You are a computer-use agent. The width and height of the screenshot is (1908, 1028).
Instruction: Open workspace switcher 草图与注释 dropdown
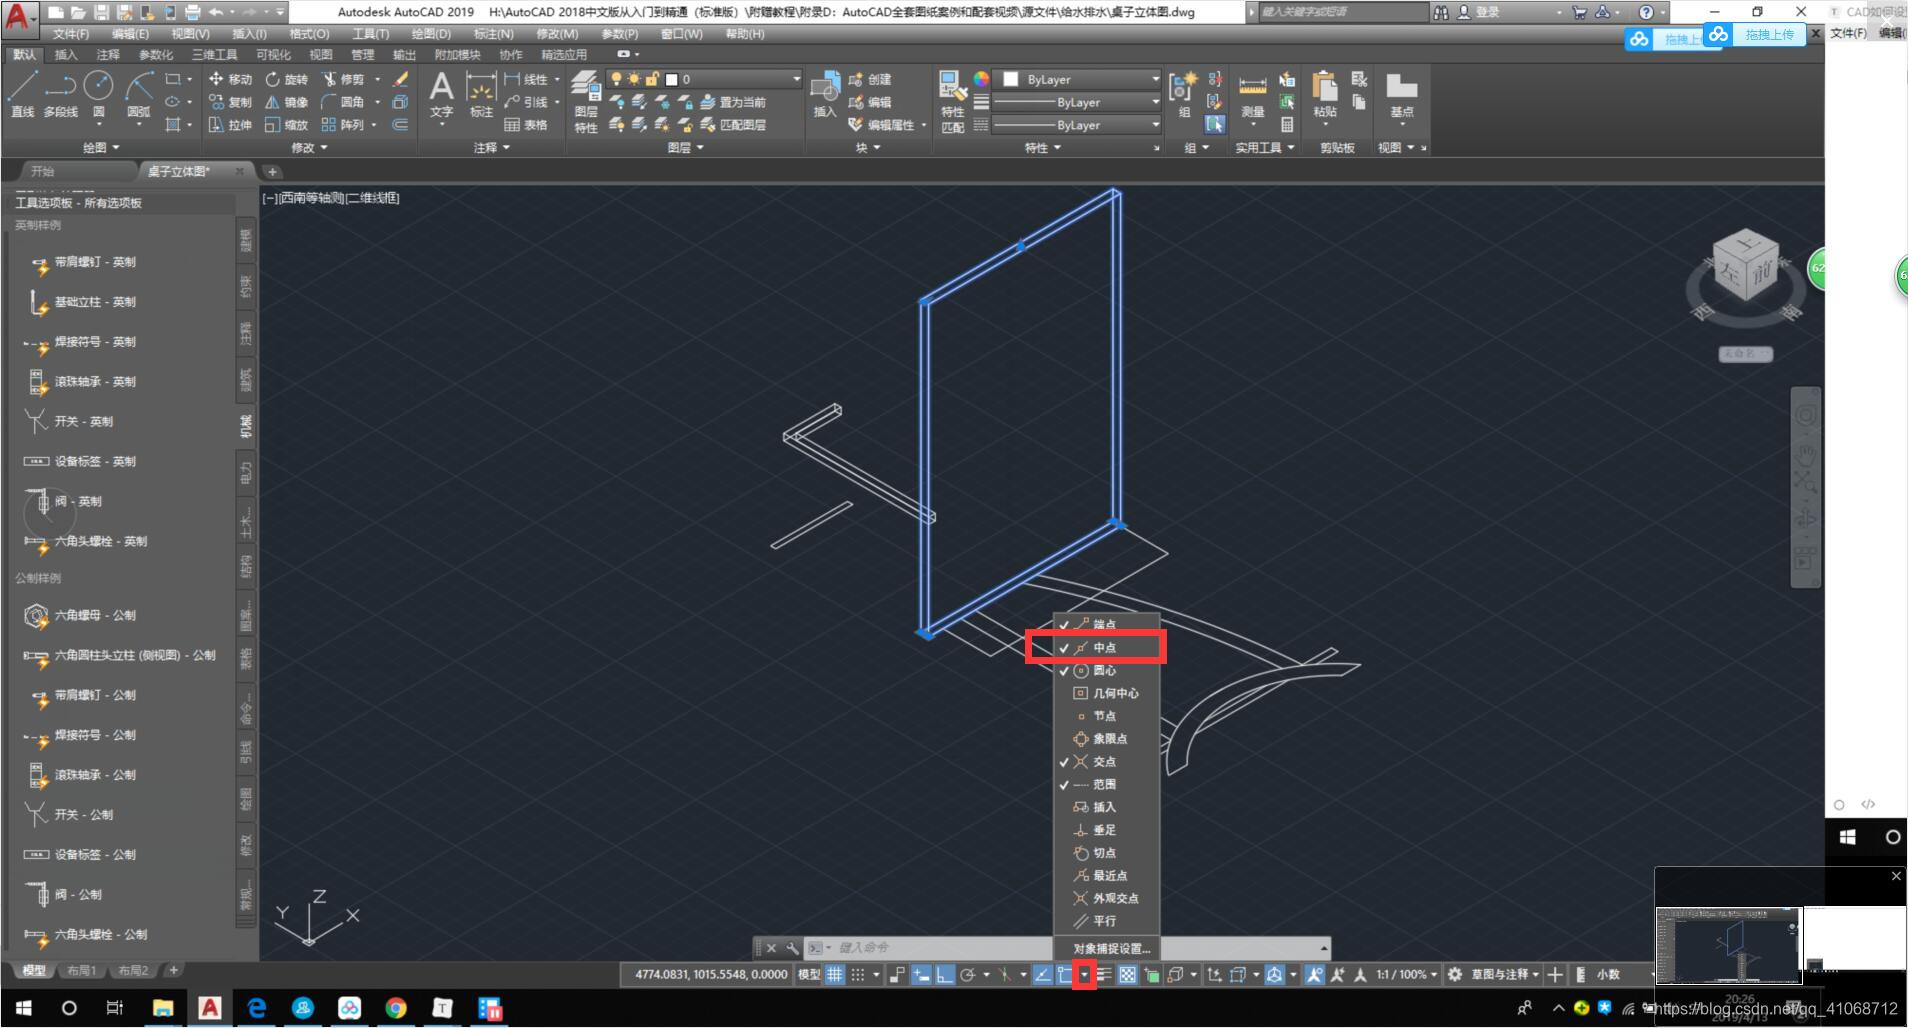pos(1505,974)
